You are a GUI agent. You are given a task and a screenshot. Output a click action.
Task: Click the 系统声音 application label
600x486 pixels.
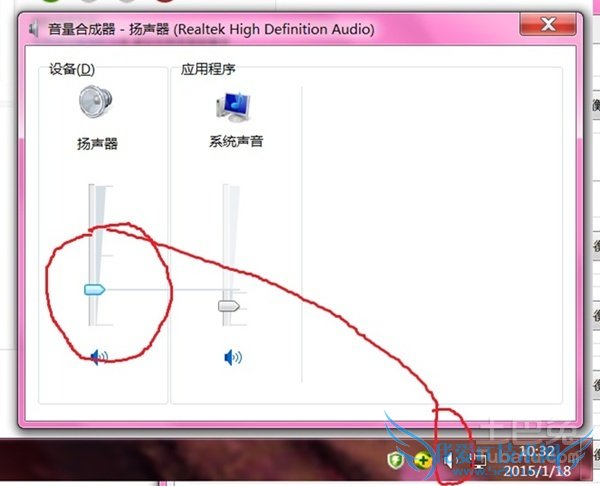tap(236, 141)
